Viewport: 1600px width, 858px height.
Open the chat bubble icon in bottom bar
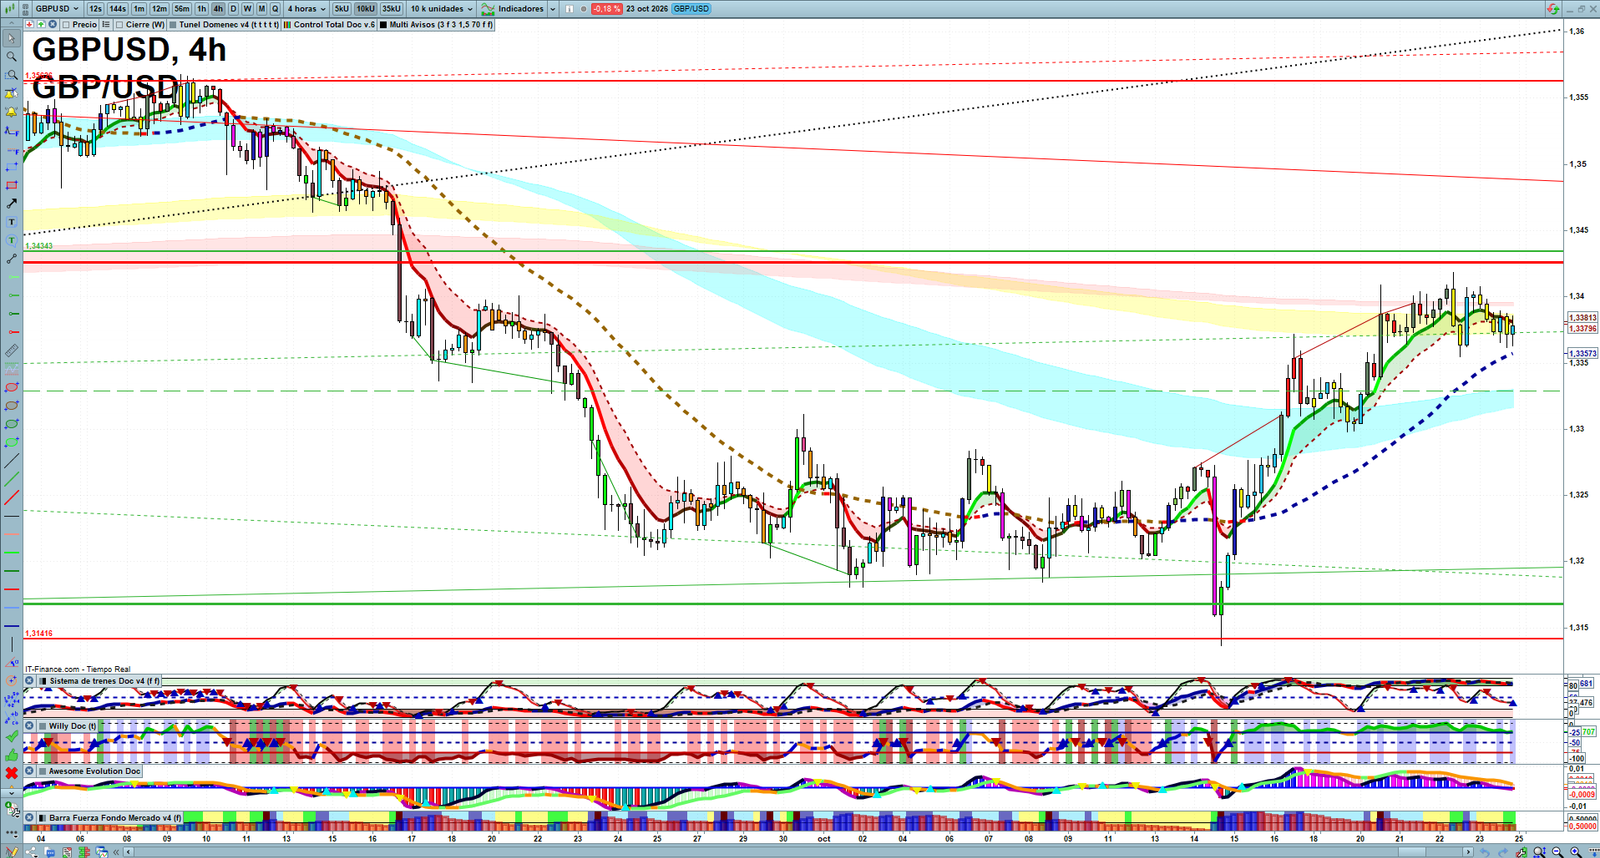coord(48,852)
